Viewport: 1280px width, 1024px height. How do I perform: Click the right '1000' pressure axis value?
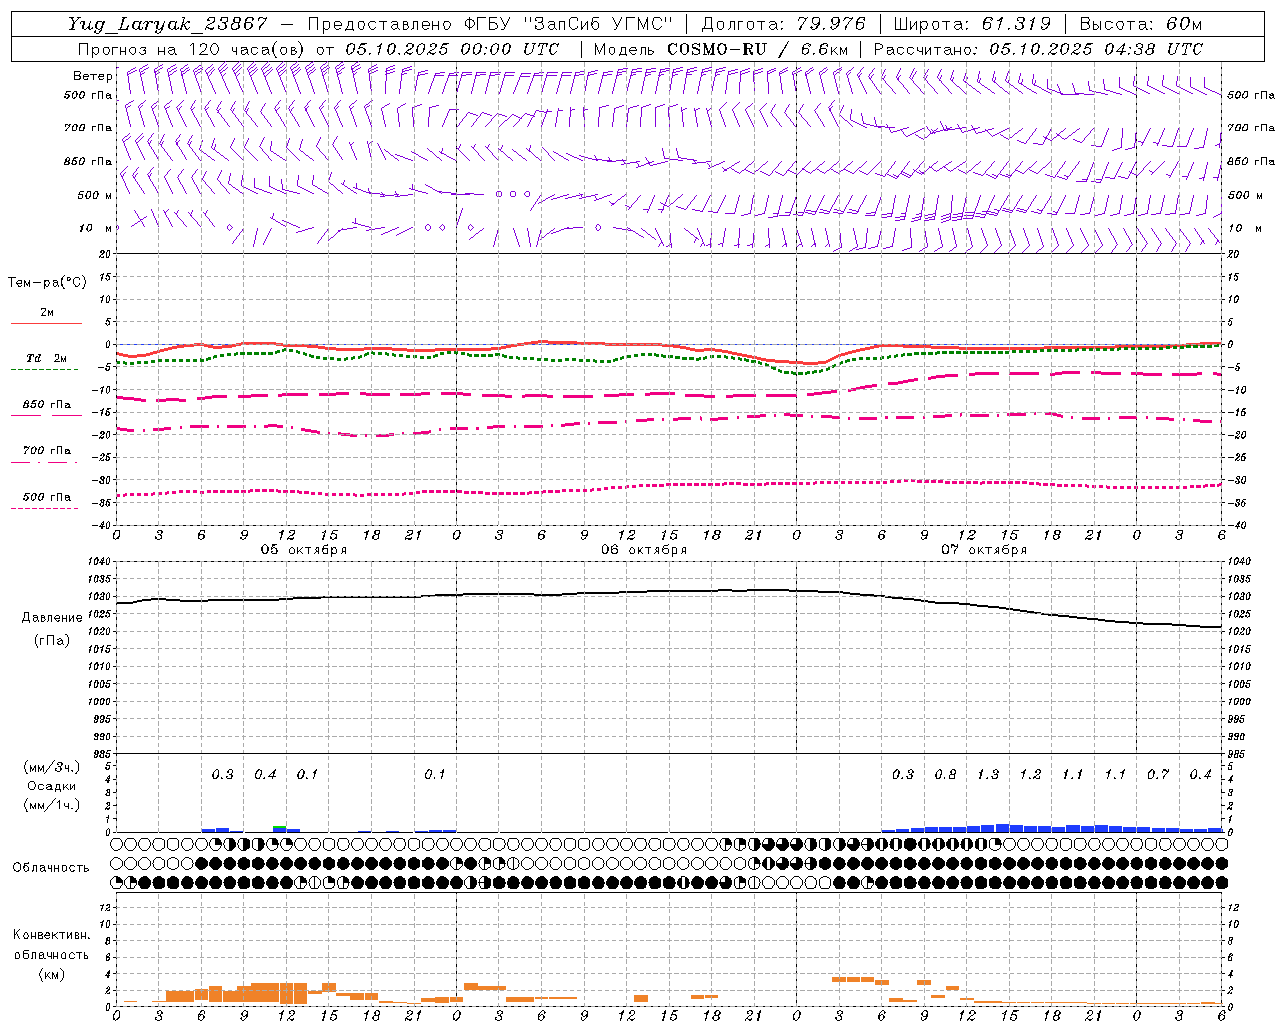(1238, 702)
